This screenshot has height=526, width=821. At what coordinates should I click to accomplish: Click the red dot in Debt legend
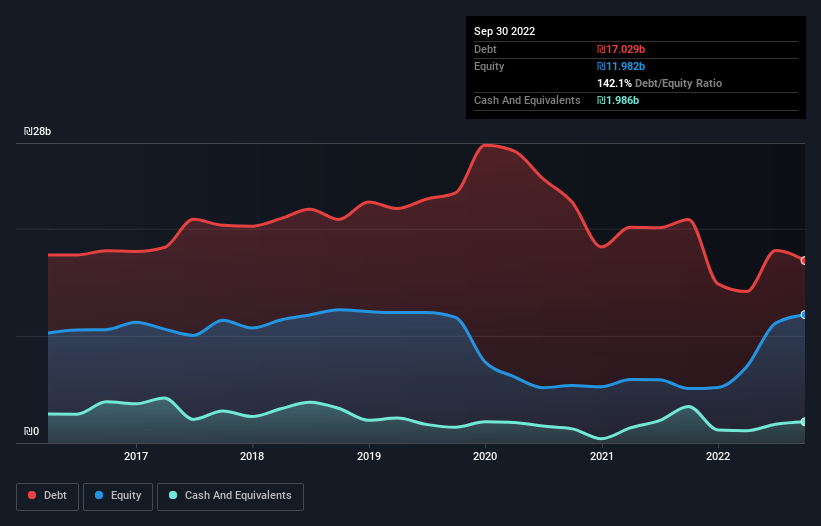coord(32,495)
